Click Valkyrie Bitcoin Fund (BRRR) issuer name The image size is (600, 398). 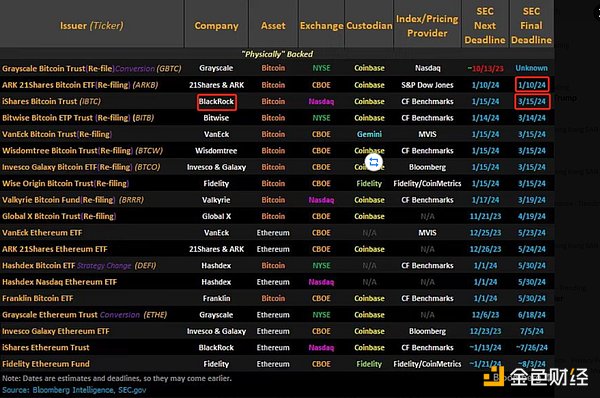(73, 200)
